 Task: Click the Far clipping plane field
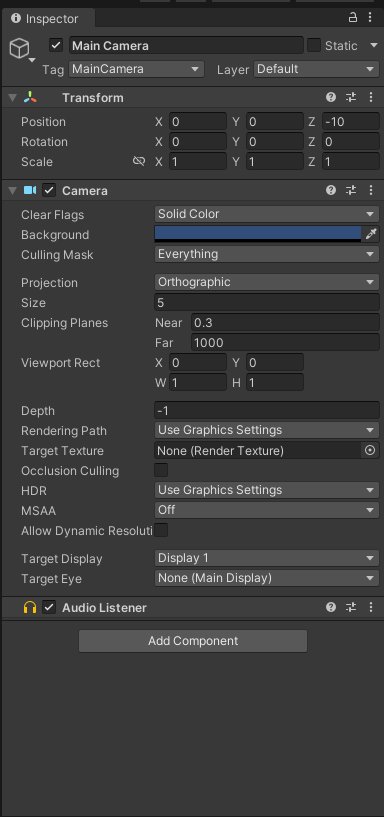coord(285,342)
